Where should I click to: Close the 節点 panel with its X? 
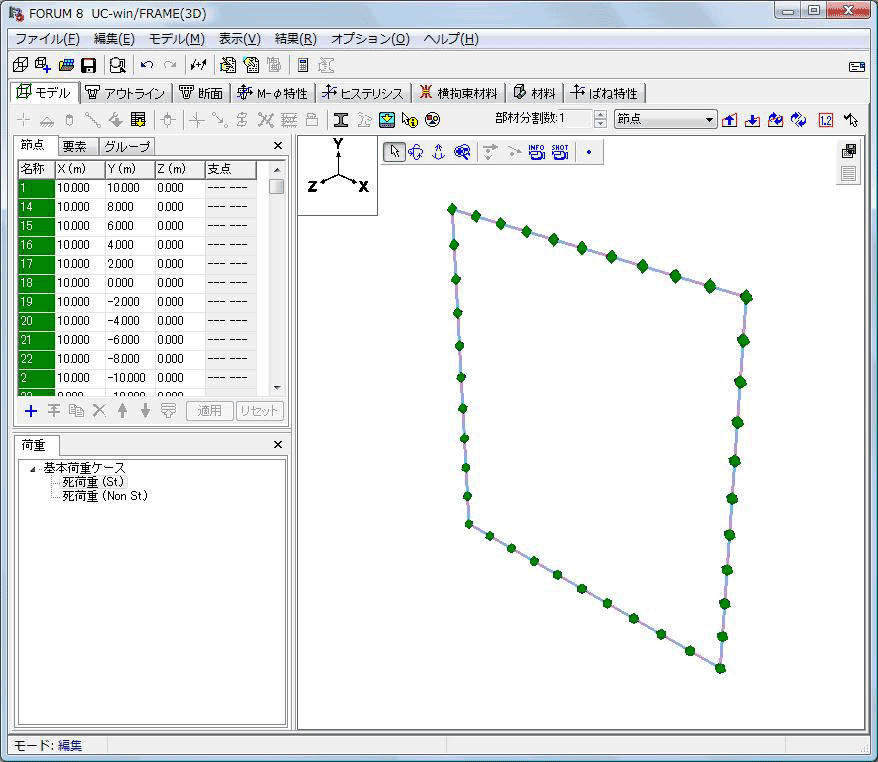point(278,146)
